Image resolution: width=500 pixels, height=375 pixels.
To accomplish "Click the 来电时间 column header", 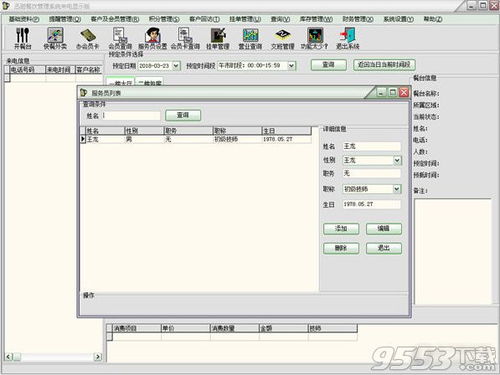I will [x=60, y=69].
